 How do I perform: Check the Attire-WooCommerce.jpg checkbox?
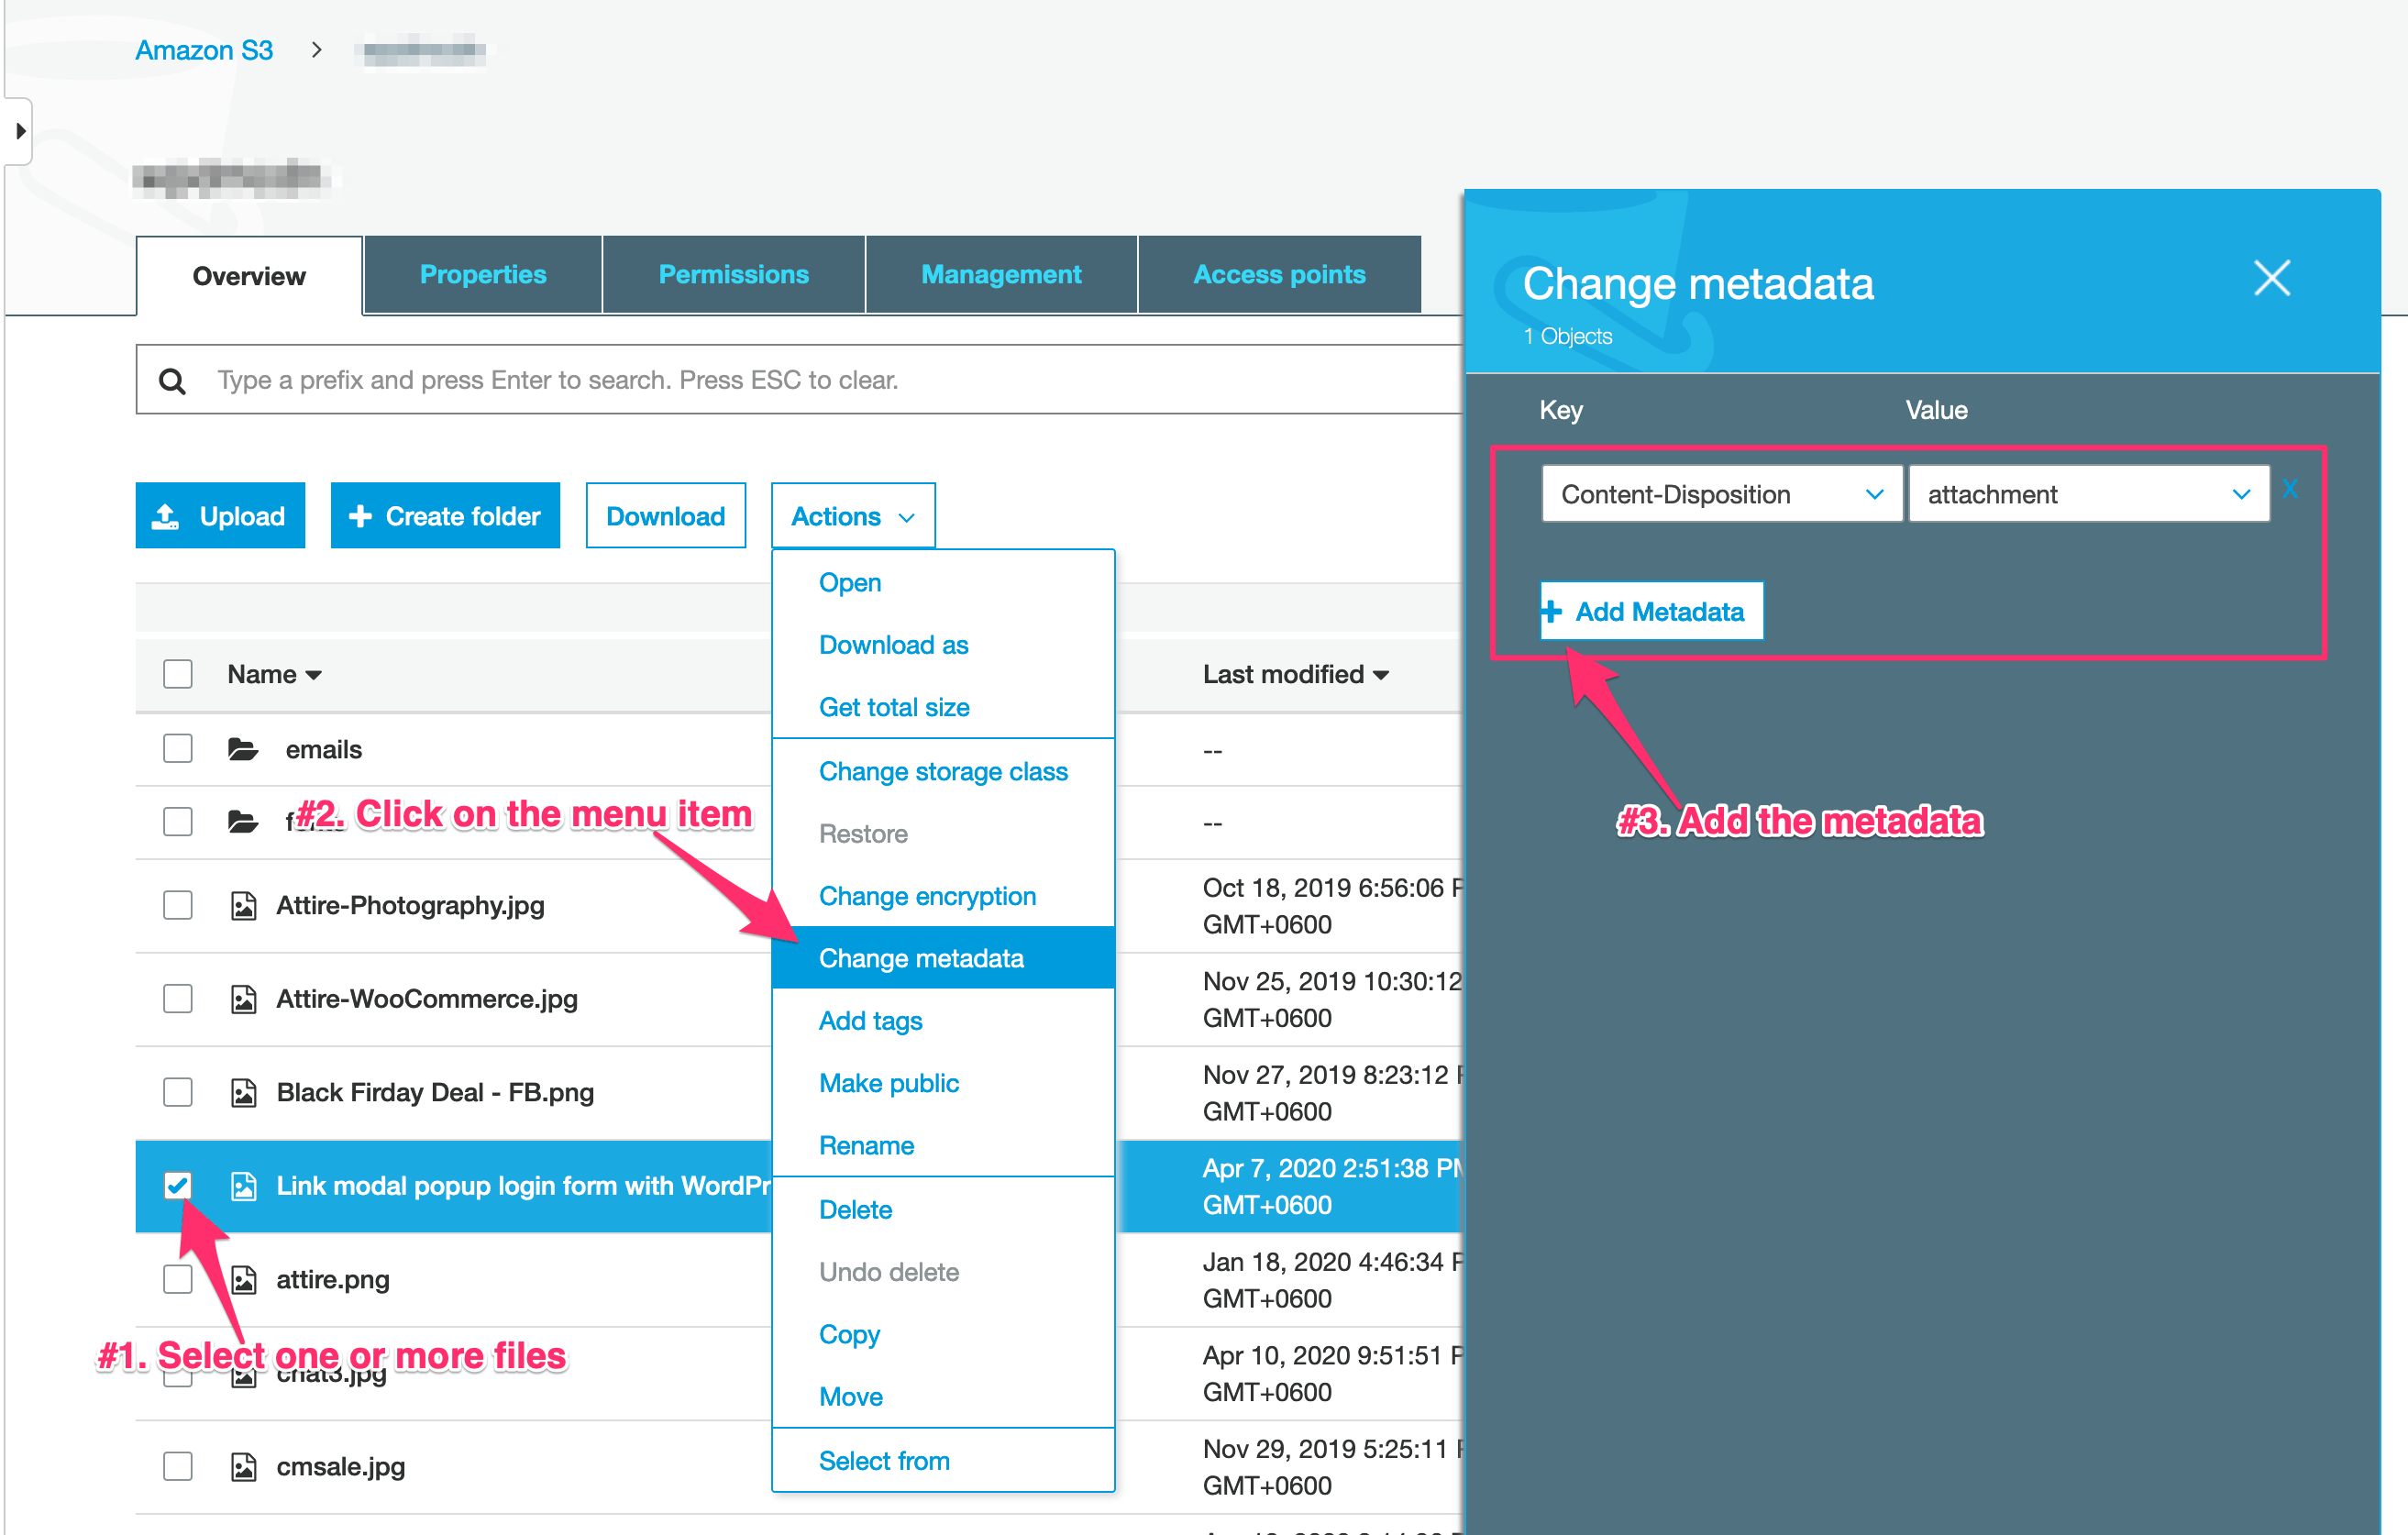coord(177,999)
